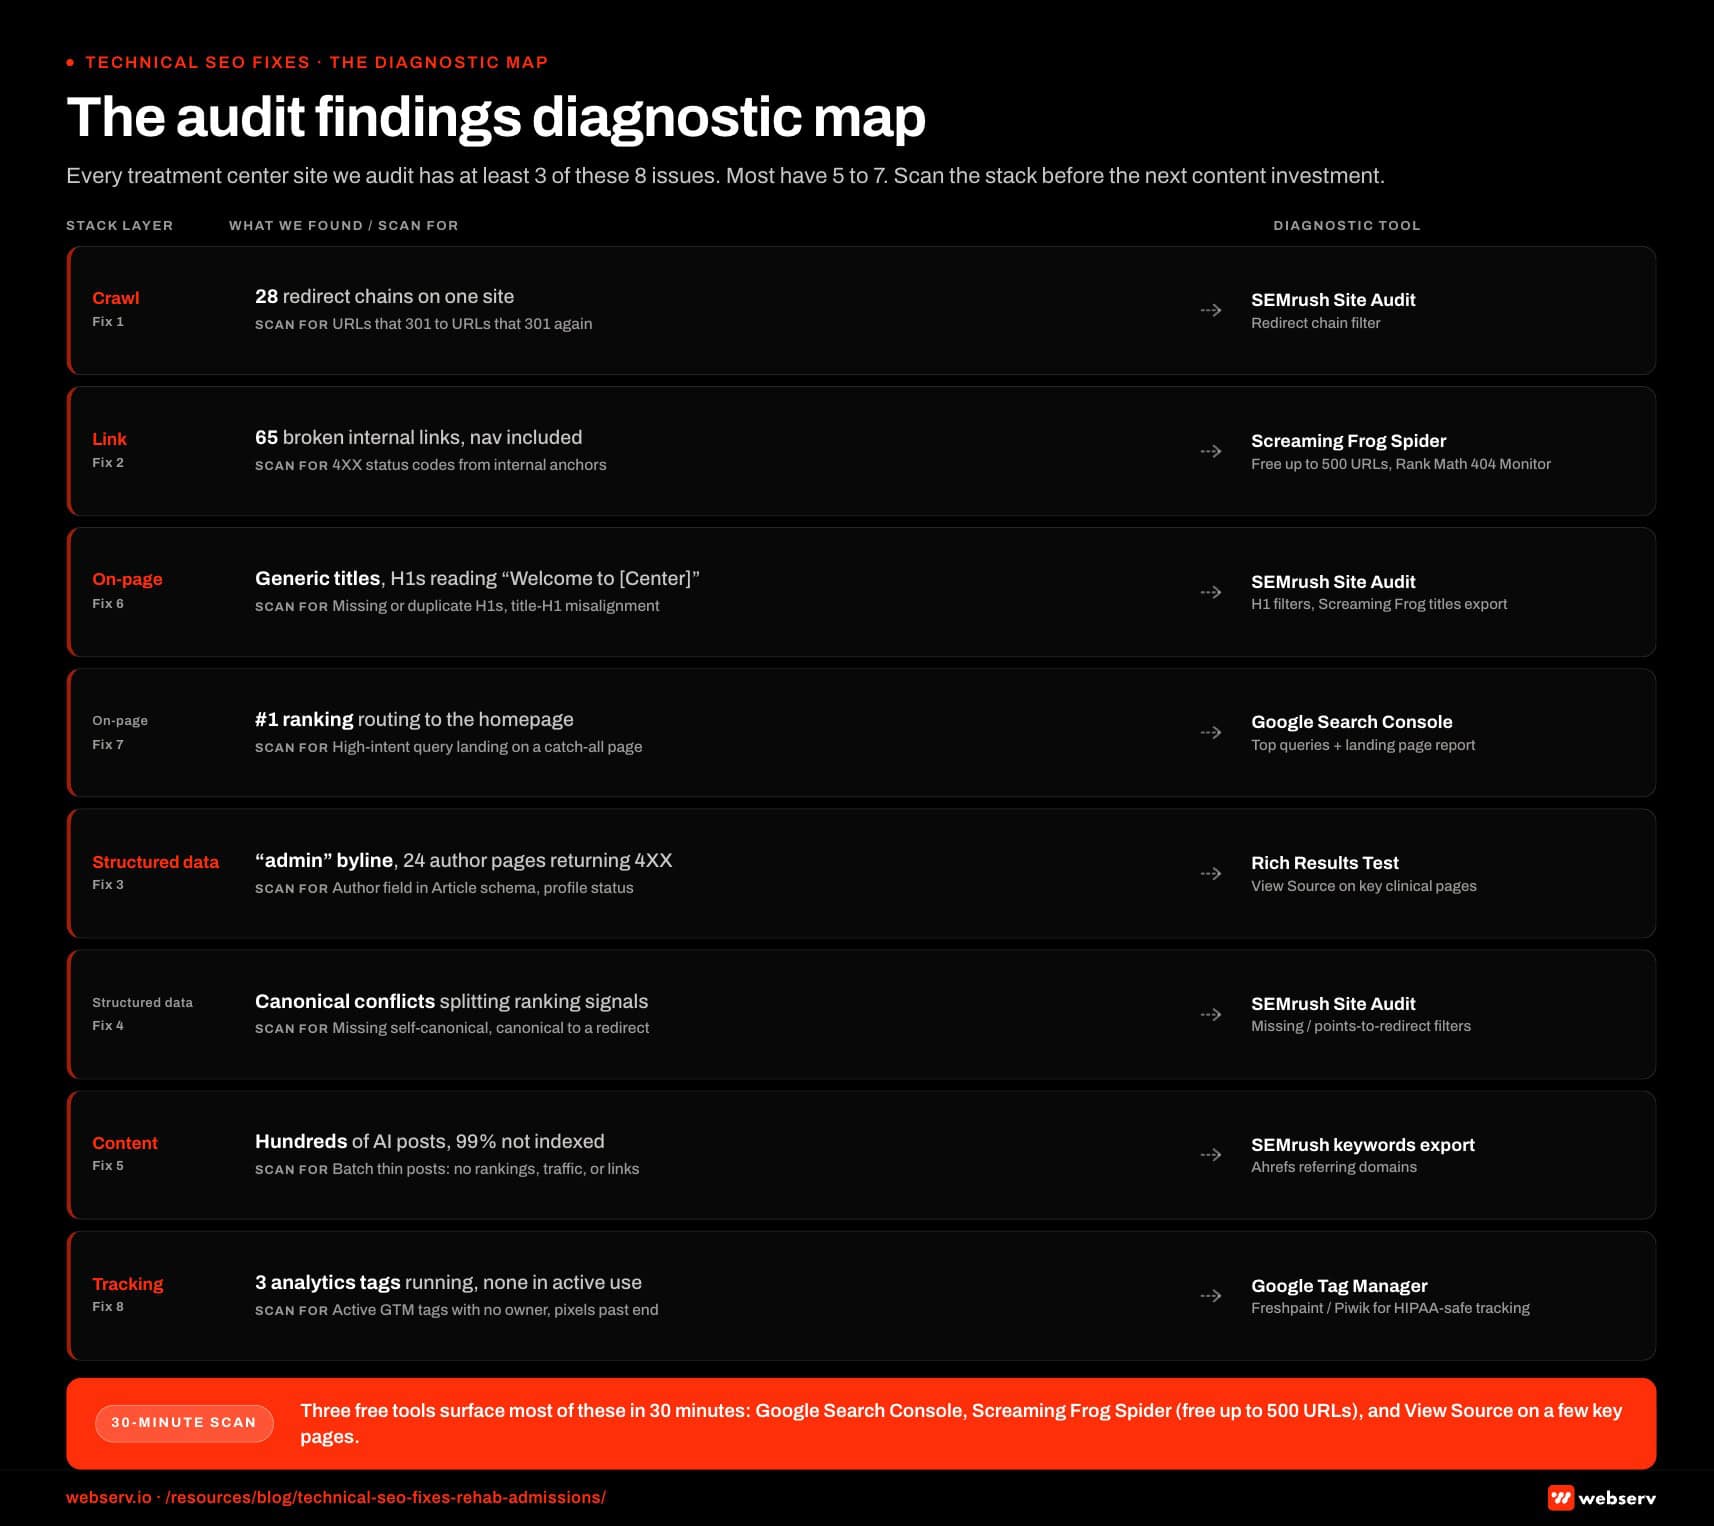Click '3 analytics tags running' finding
The height and width of the screenshot is (1526, 1714).
pos(449,1282)
